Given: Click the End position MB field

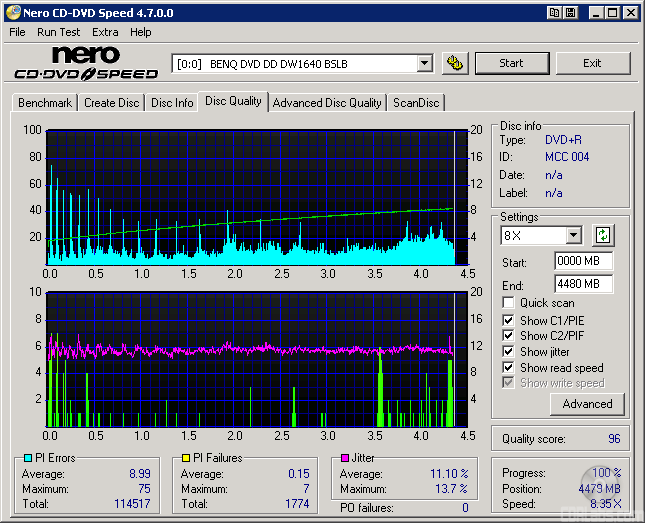Looking at the screenshot, I should 583,284.
